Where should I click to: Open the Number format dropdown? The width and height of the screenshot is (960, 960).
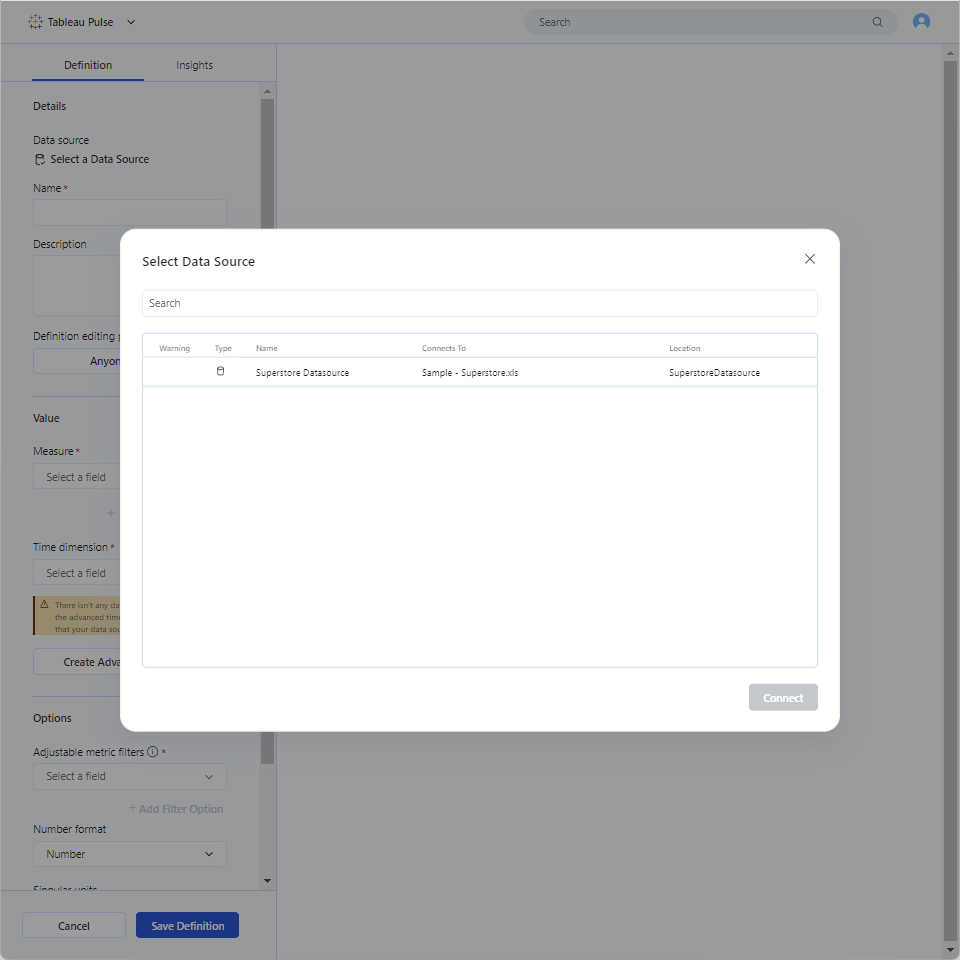point(130,854)
